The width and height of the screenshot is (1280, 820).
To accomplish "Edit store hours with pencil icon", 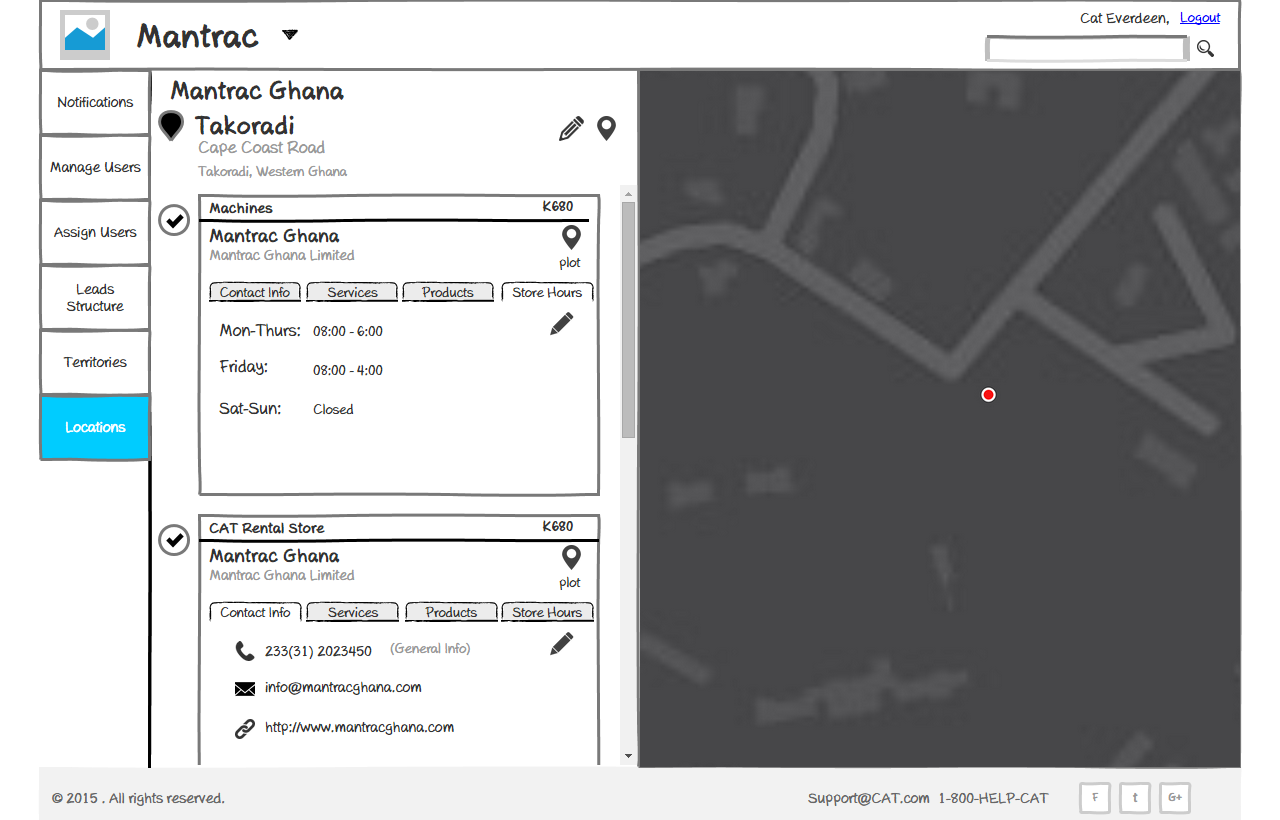I will pyautogui.click(x=562, y=324).
